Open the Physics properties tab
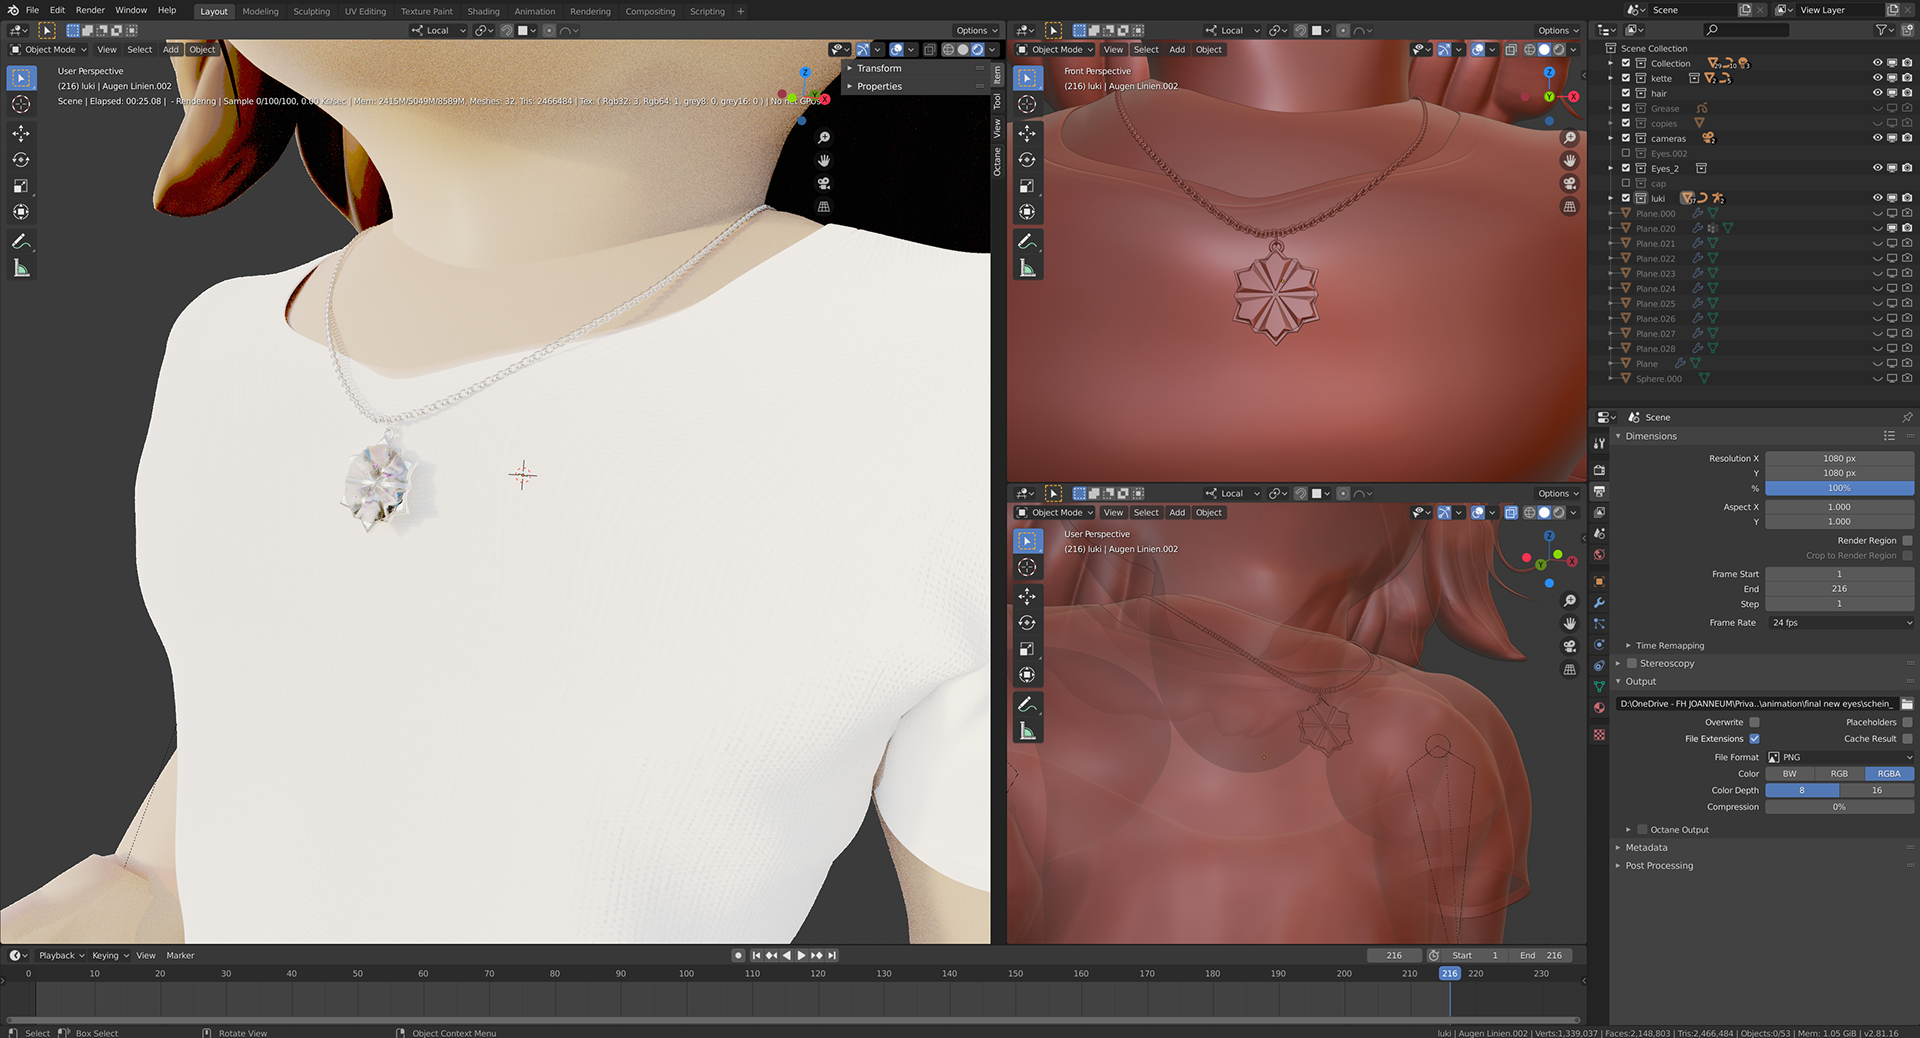 click(1599, 645)
